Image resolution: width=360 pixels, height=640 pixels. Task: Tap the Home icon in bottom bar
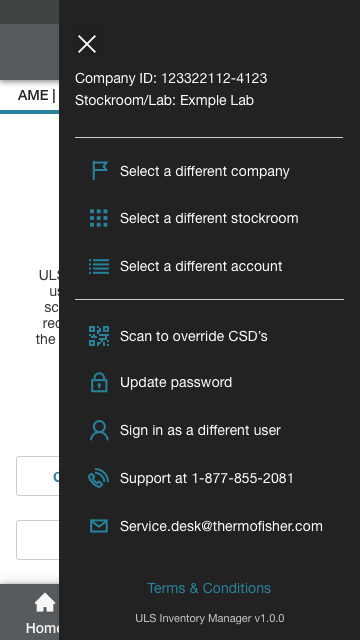pos(45,603)
